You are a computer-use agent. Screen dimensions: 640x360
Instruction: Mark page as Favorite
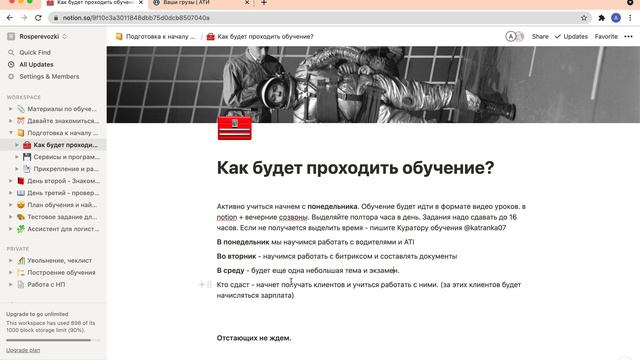coord(606,36)
